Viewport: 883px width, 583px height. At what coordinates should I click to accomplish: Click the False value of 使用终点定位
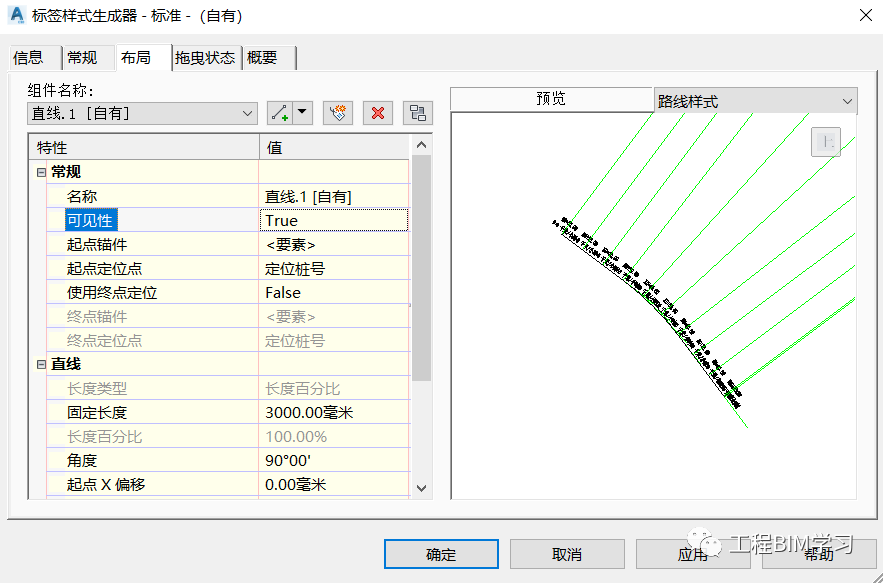(x=333, y=293)
